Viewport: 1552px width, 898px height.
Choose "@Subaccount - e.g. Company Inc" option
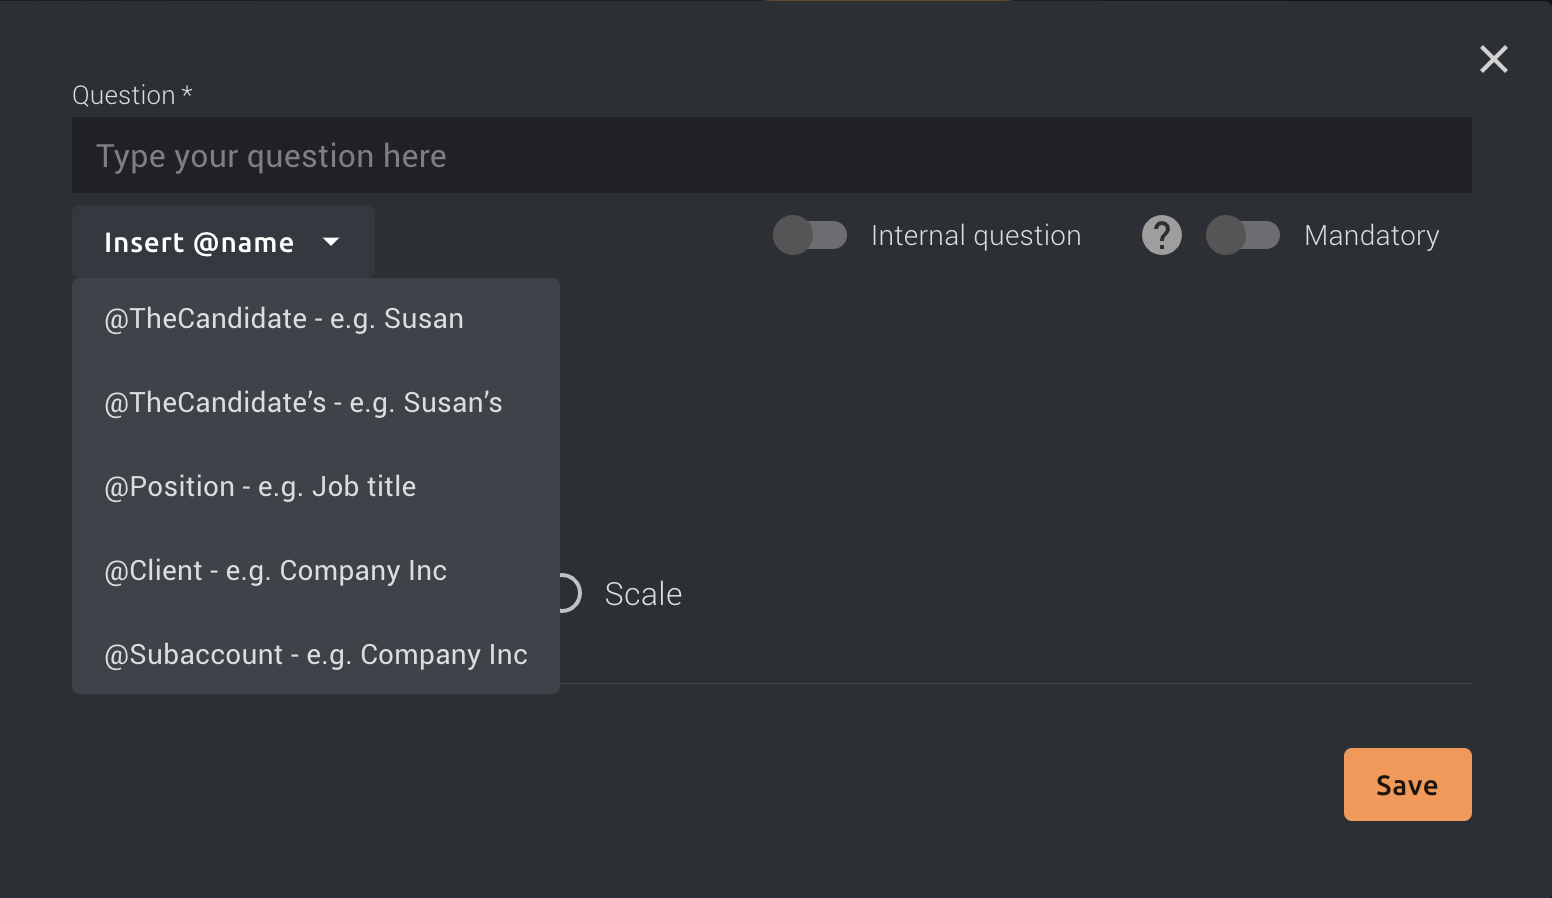[315, 654]
